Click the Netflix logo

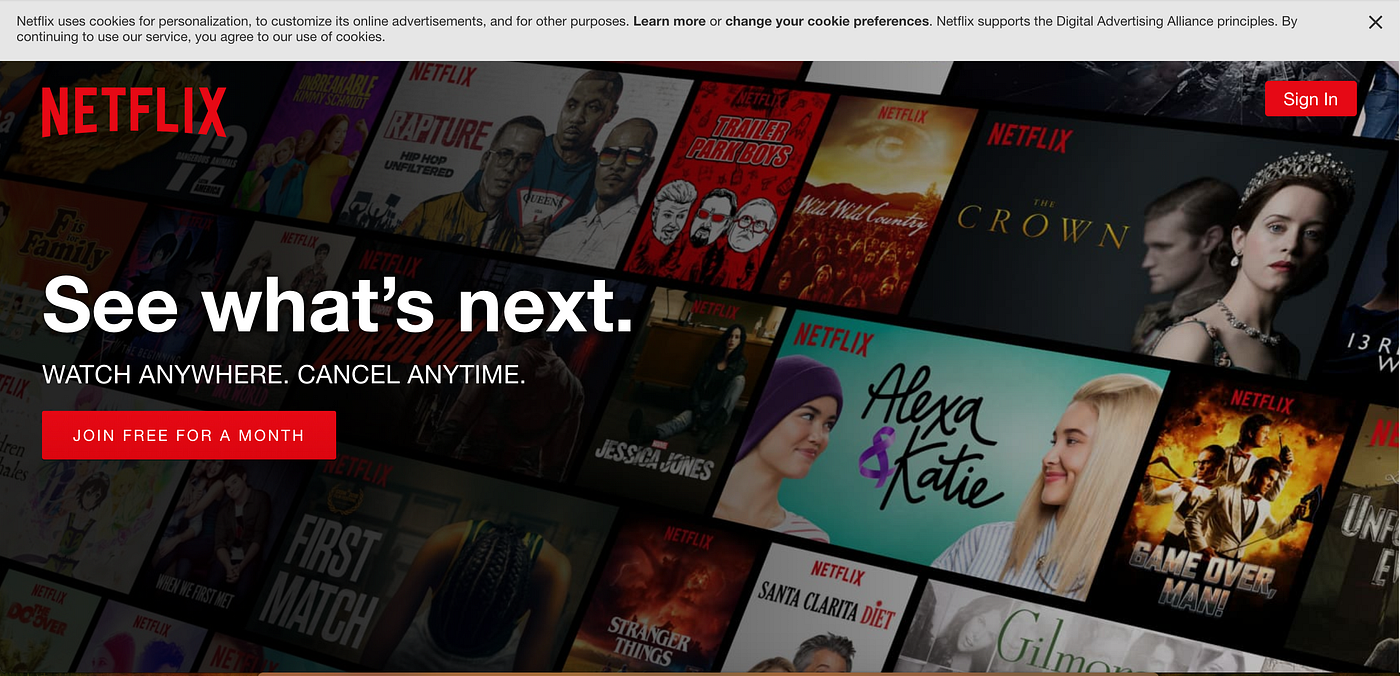(134, 112)
